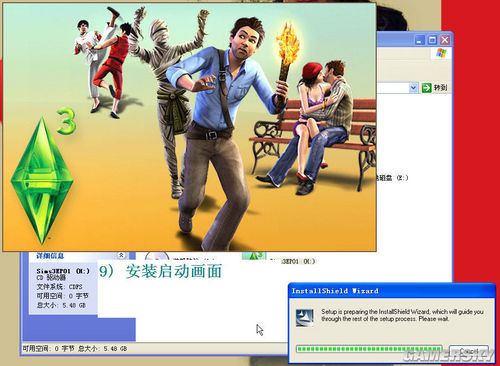Image resolution: width=500 pixels, height=366 pixels.
Task: Click the green Go arrow icon
Action: coord(426,88)
